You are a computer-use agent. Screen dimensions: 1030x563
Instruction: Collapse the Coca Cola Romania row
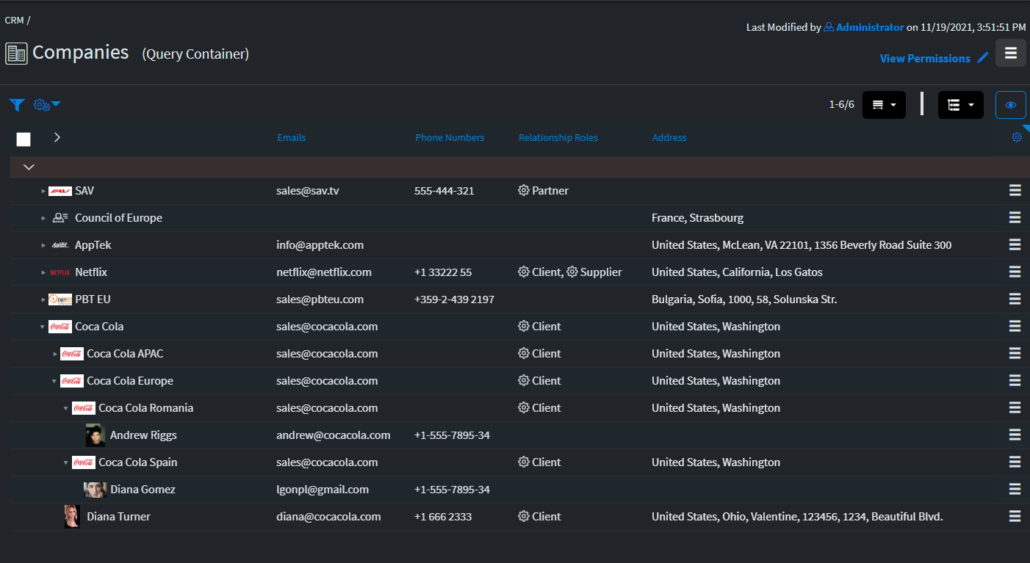click(x=66, y=408)
